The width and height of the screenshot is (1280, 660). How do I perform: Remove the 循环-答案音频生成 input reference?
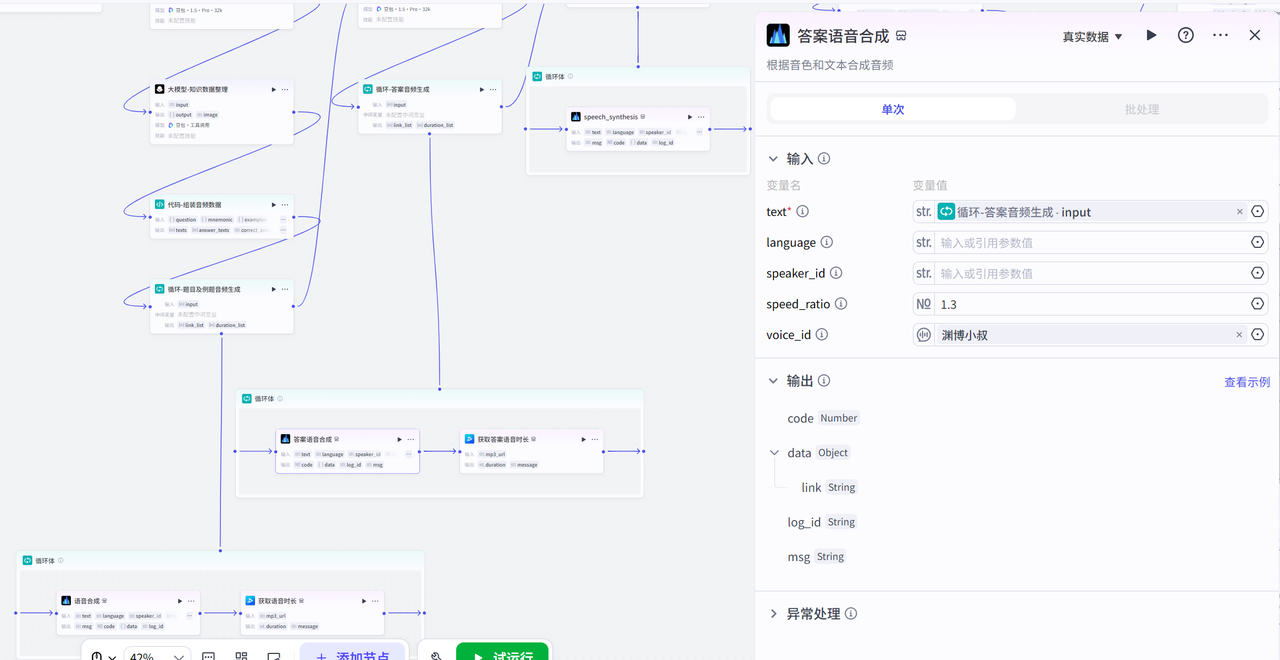point(1240,212)
